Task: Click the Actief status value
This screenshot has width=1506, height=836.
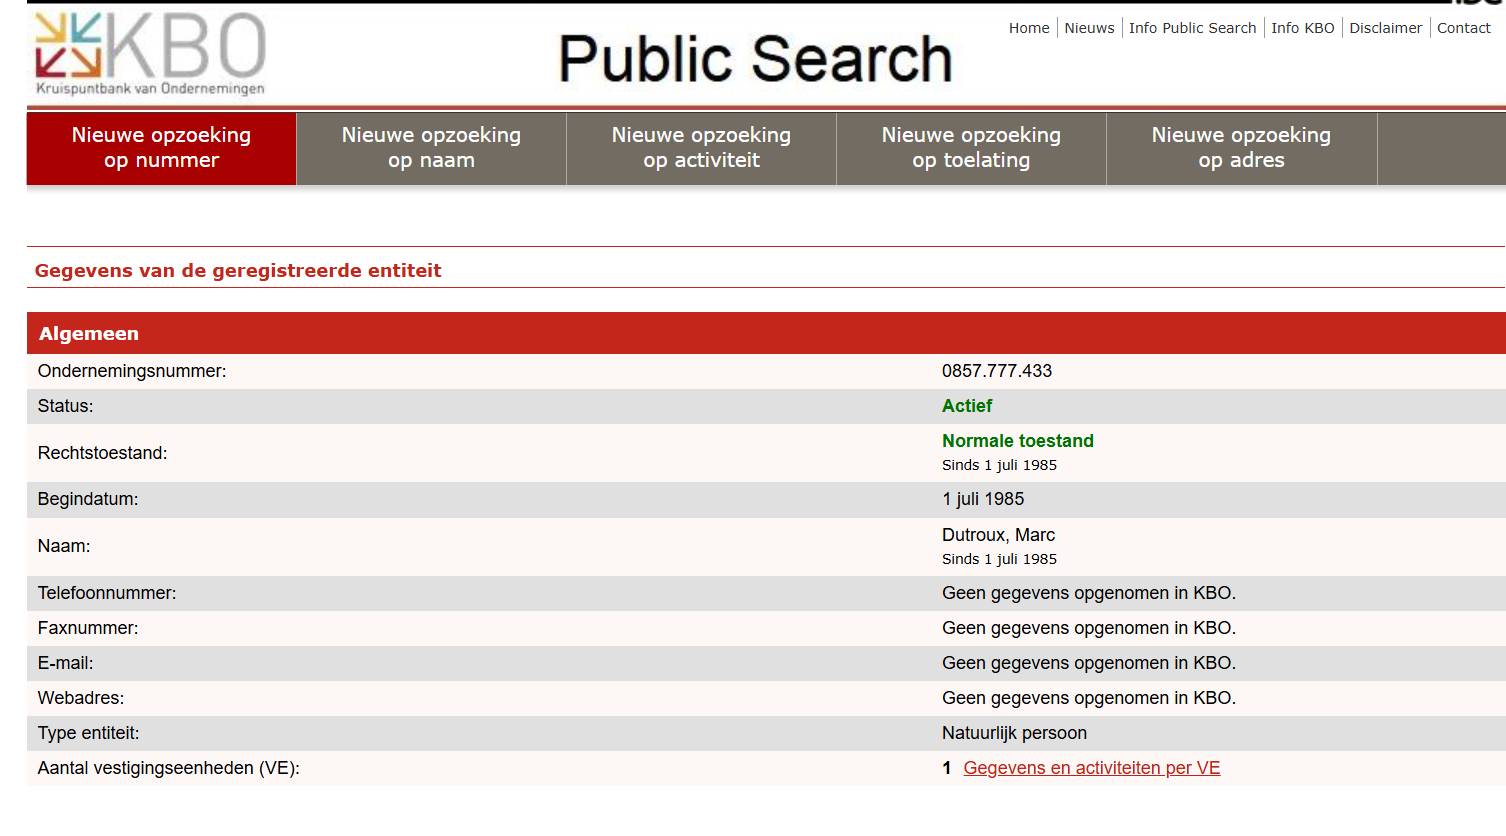Action: coord(967,406)
